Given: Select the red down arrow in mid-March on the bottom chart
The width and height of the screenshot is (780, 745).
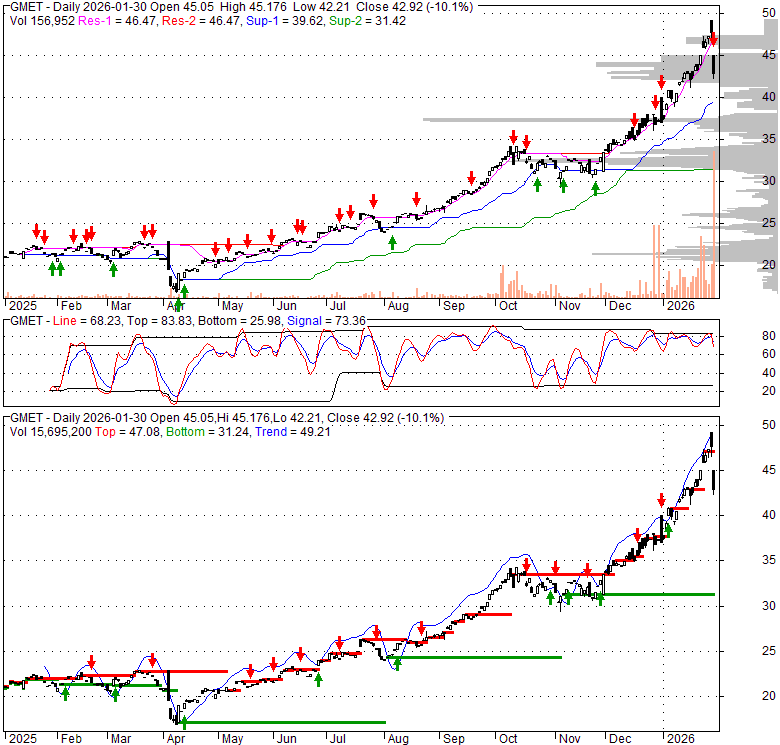Looking at the screenshot, I should tap(152, 660).
